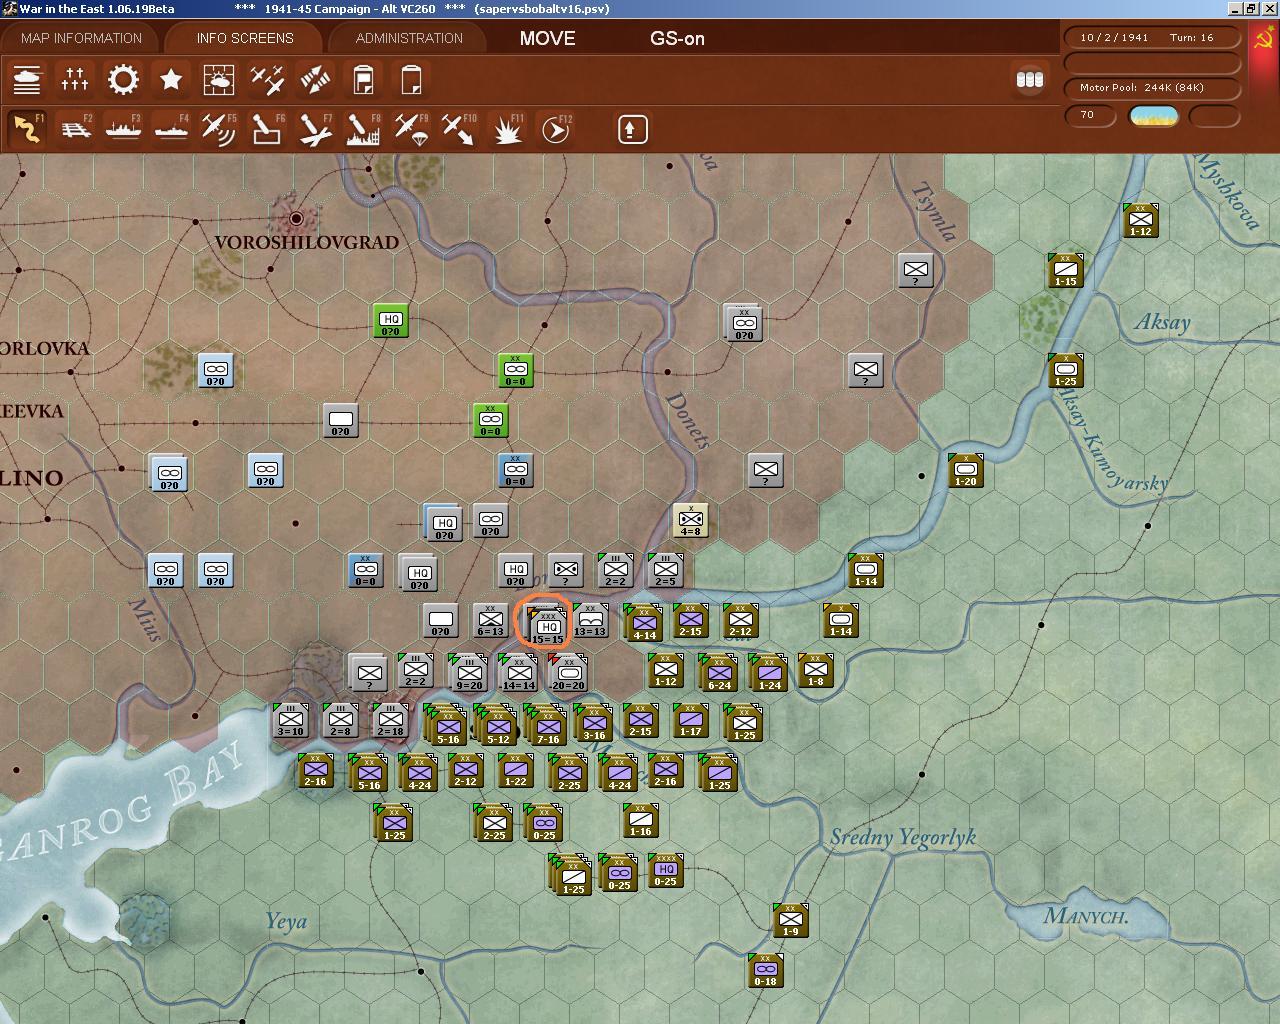Select the 2=5 infantry counter

click(665, 570)
